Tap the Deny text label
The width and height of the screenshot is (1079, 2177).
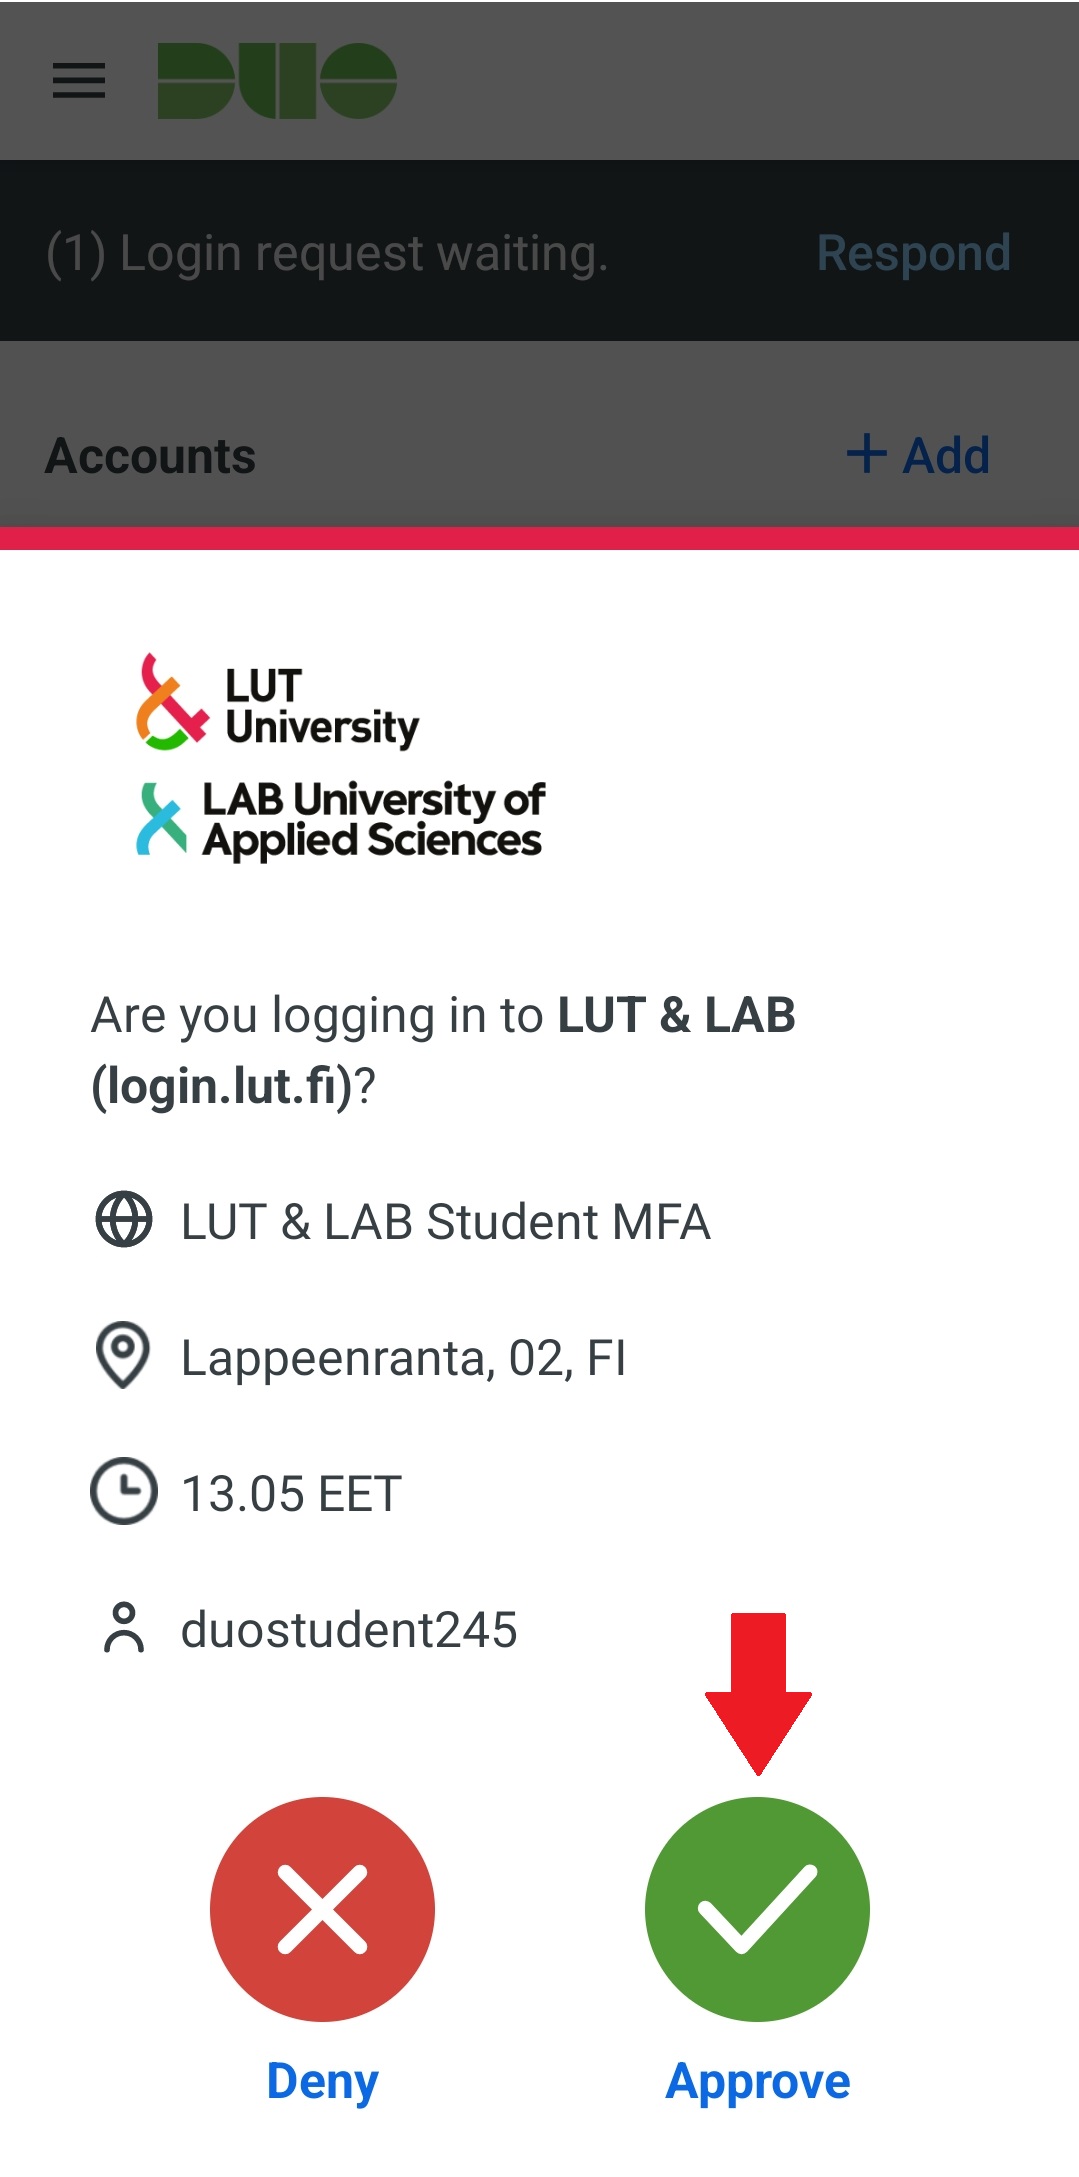(322, 2082)
